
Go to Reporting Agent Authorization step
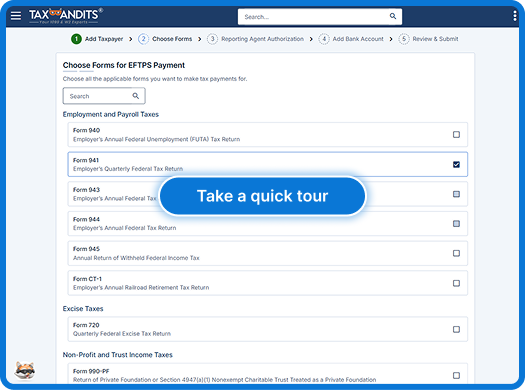click(x=262, y=39)
